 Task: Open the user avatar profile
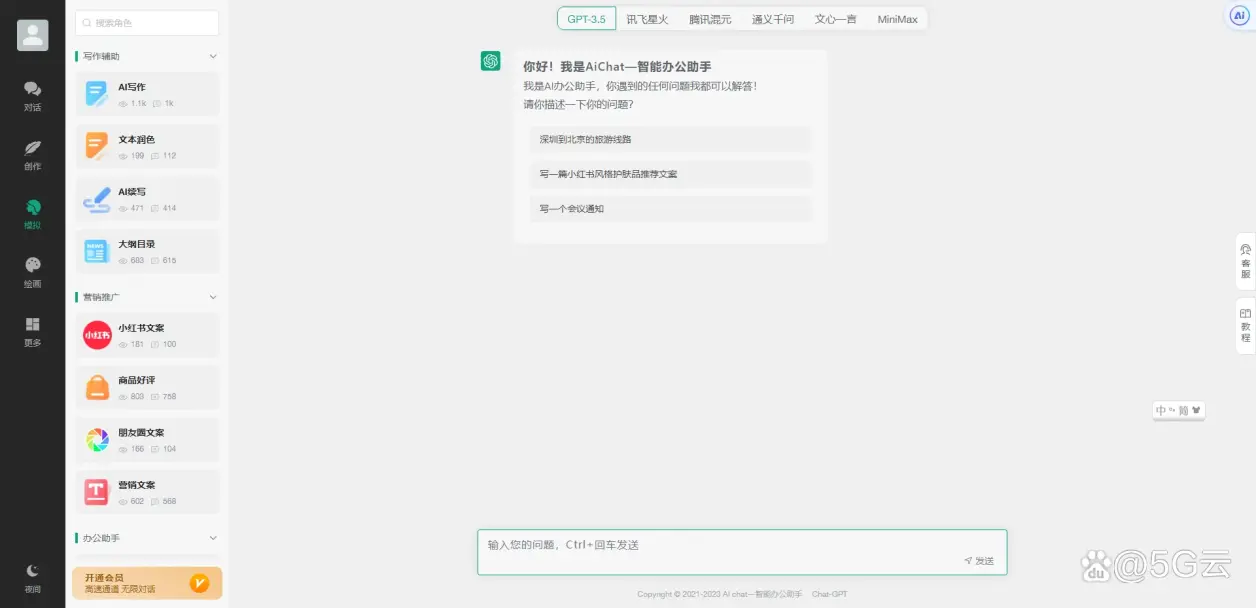(x=32, y=35)
